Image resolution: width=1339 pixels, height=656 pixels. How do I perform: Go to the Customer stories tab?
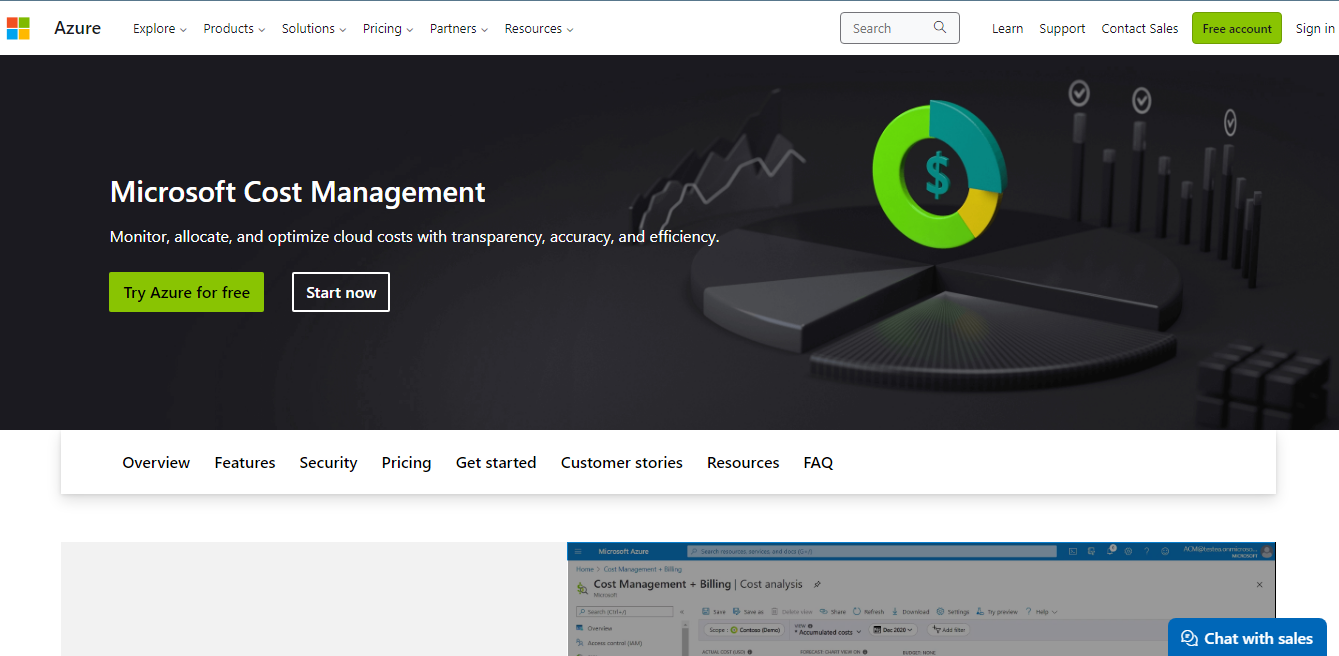[x=622, y=462]
